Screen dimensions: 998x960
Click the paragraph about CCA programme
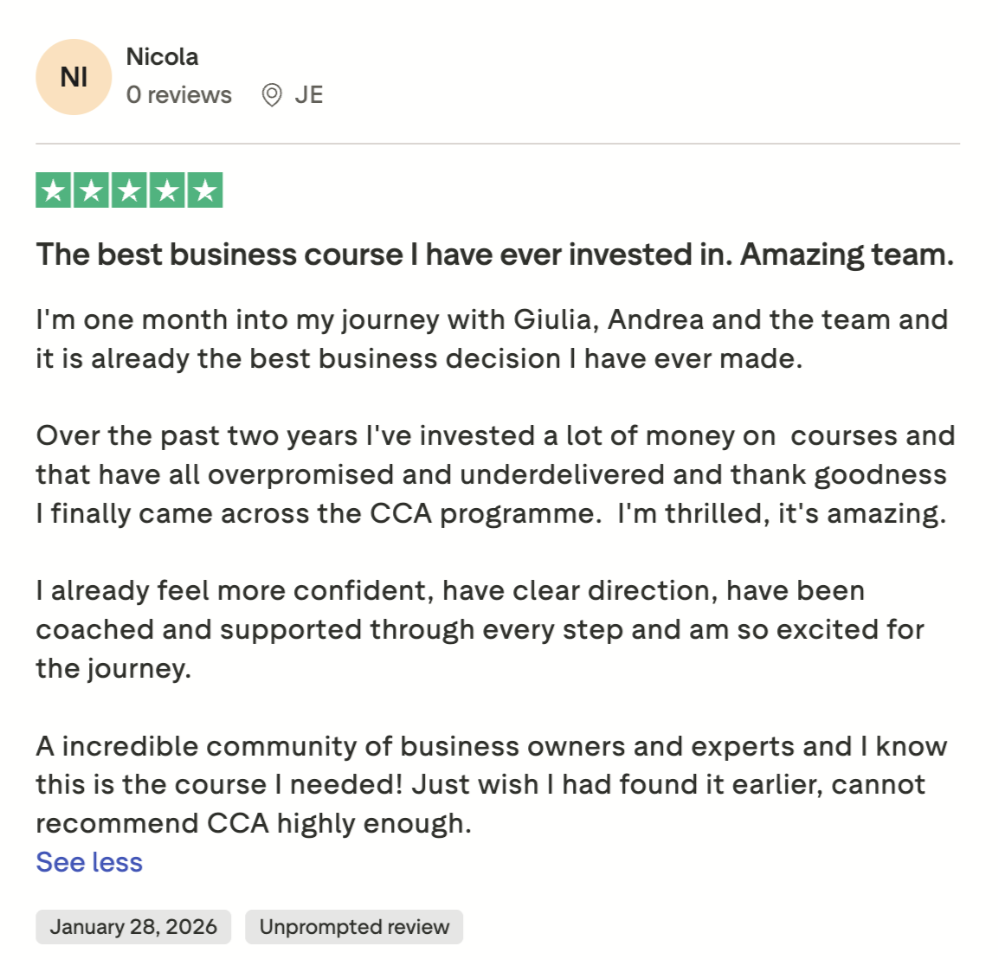(496, 474)
